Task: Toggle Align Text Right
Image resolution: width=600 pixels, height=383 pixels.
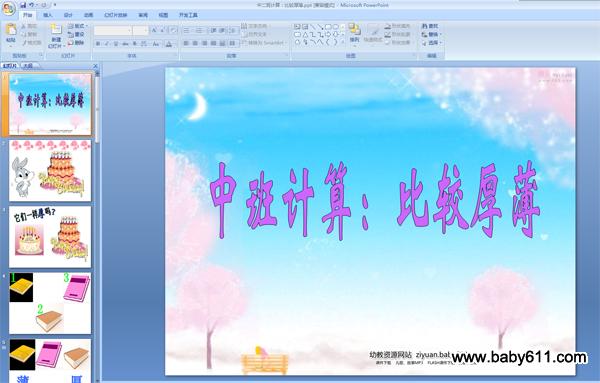Action: (204, 44)
